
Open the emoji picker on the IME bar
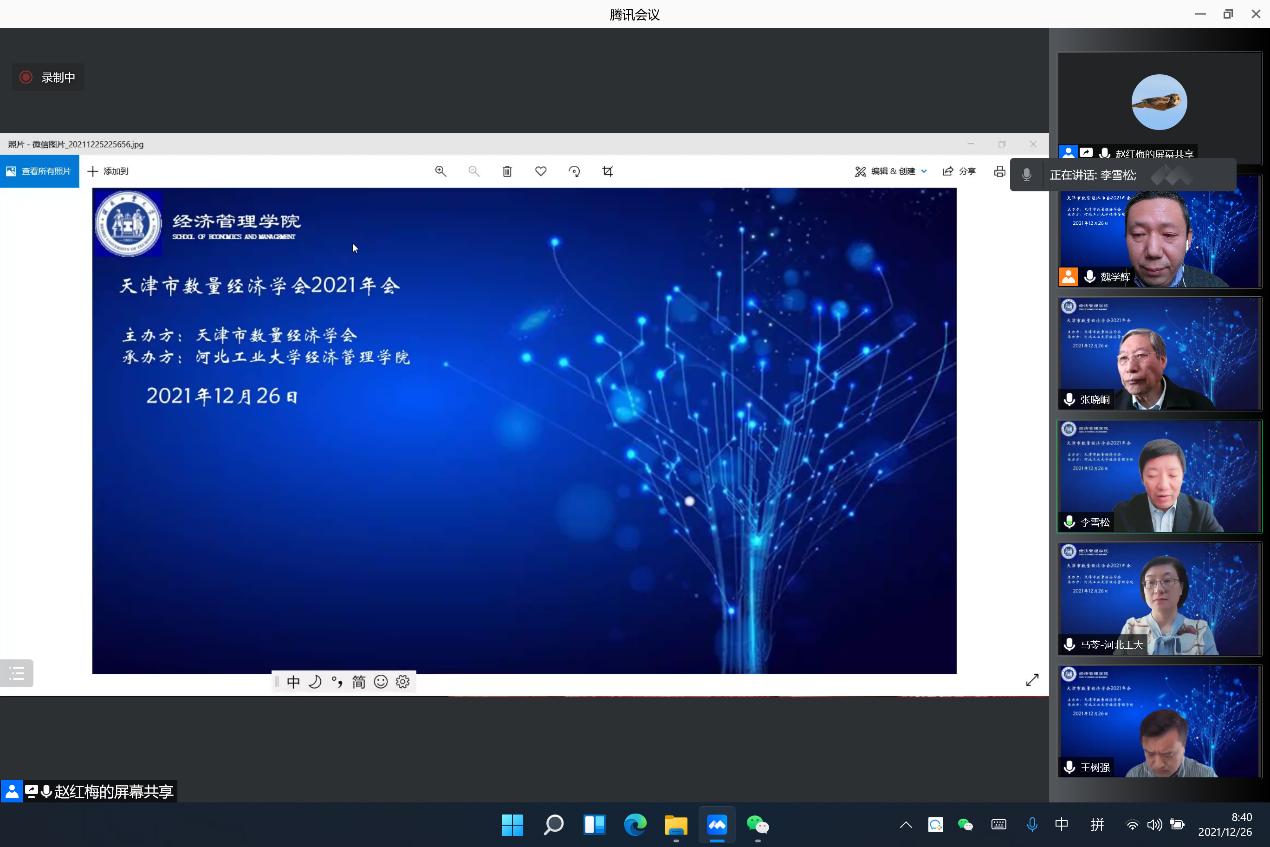[381, 681]
